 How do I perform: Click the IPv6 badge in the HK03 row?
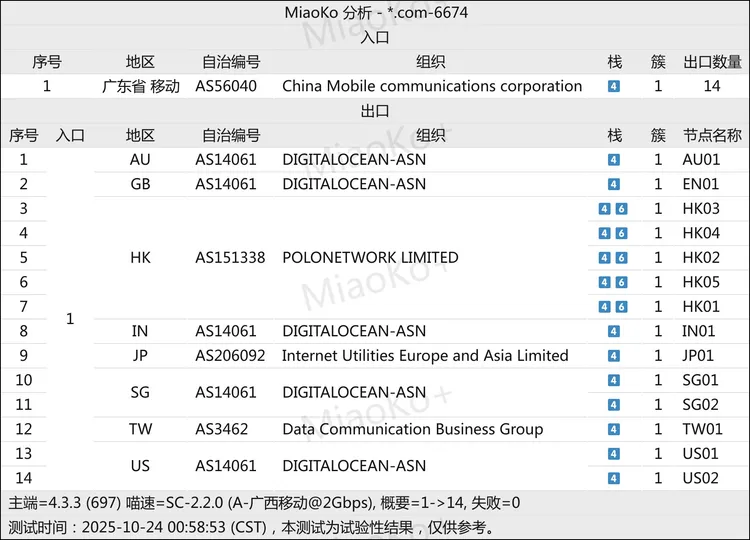coord(621,209)
